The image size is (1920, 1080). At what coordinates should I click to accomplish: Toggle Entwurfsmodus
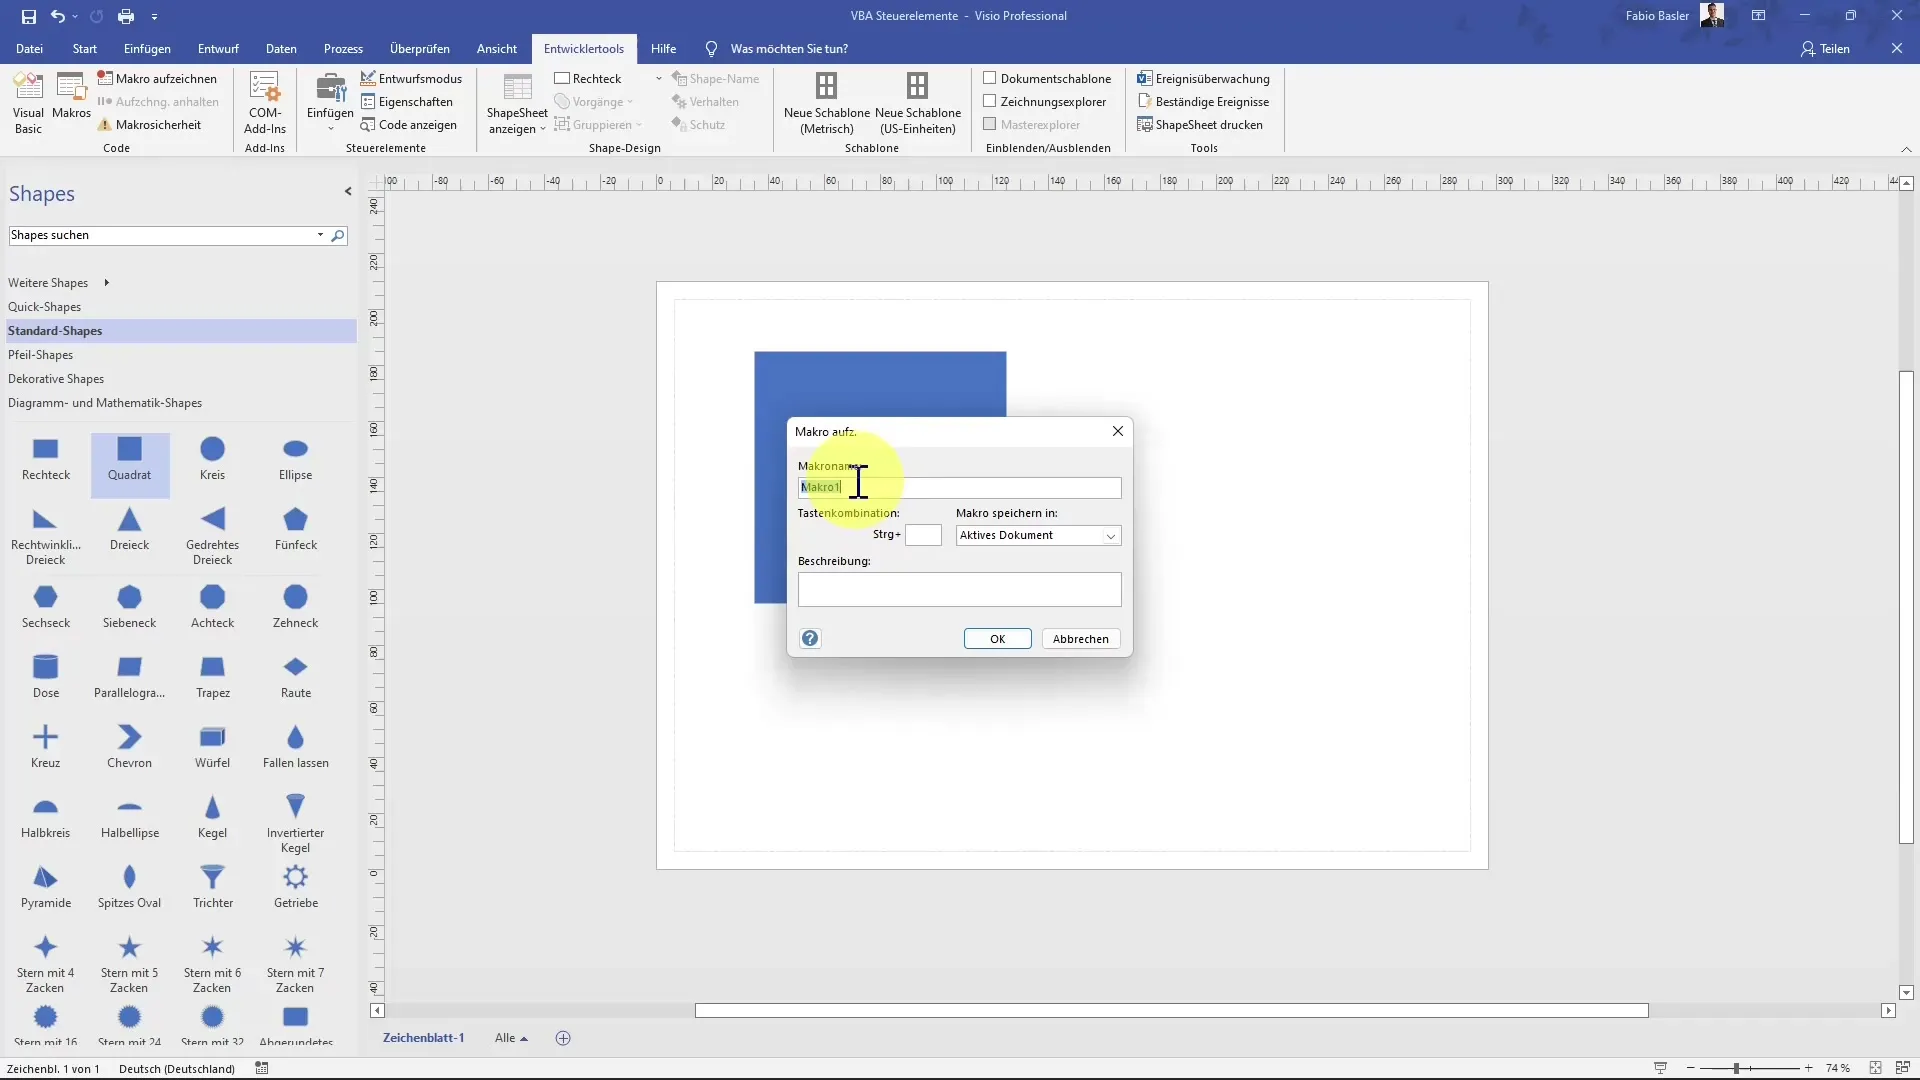411,78
